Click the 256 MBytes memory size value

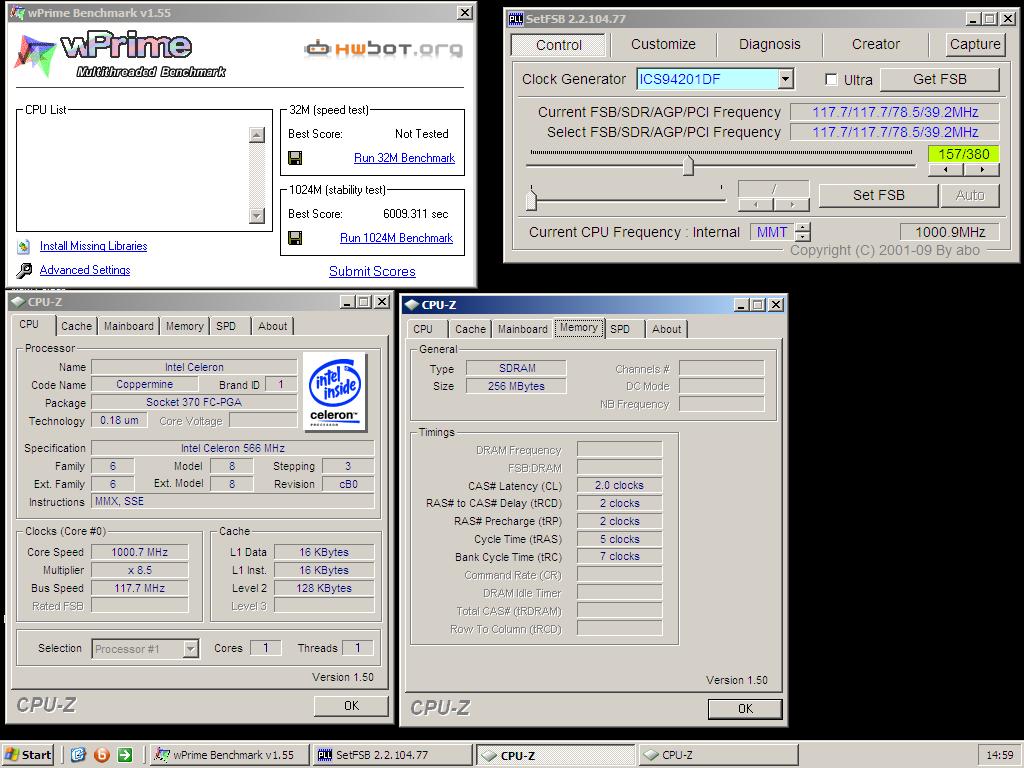516,386
